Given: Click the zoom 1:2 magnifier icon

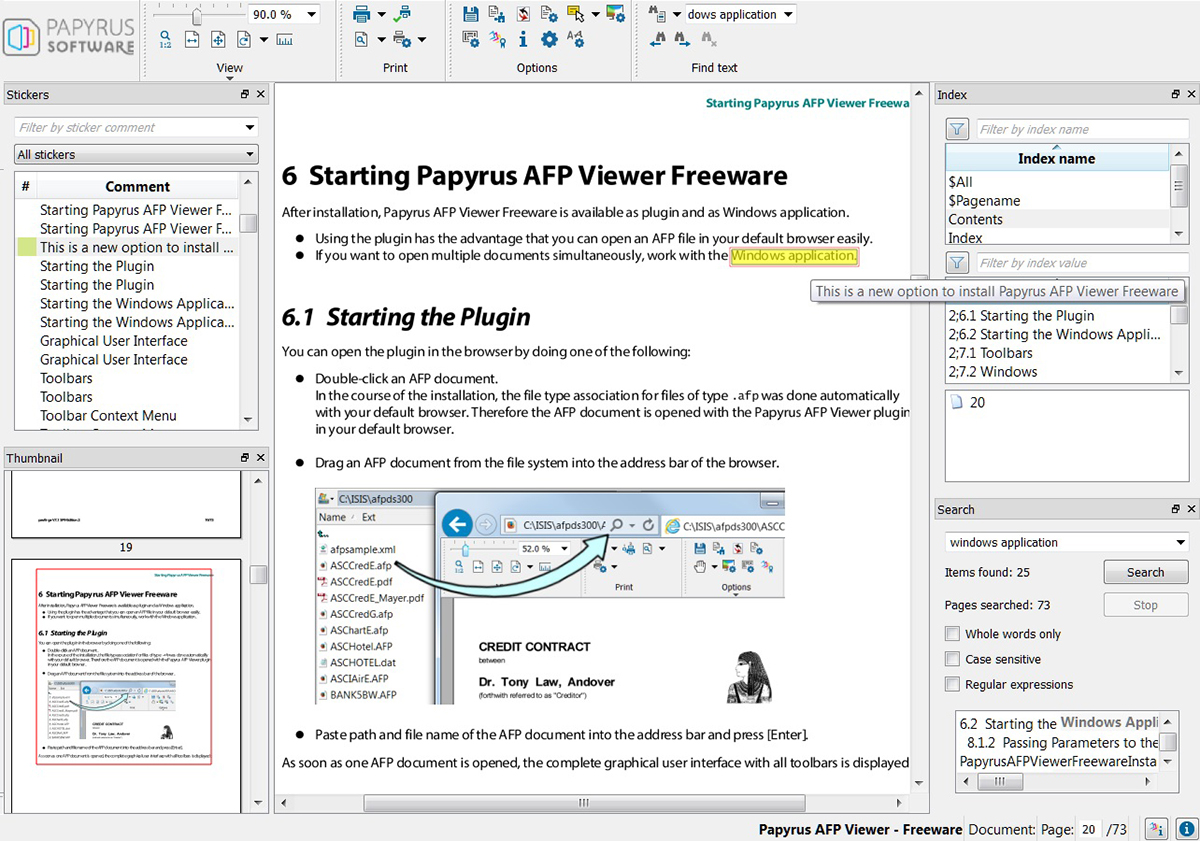Looking at the screenshot, I should [166, 40].
